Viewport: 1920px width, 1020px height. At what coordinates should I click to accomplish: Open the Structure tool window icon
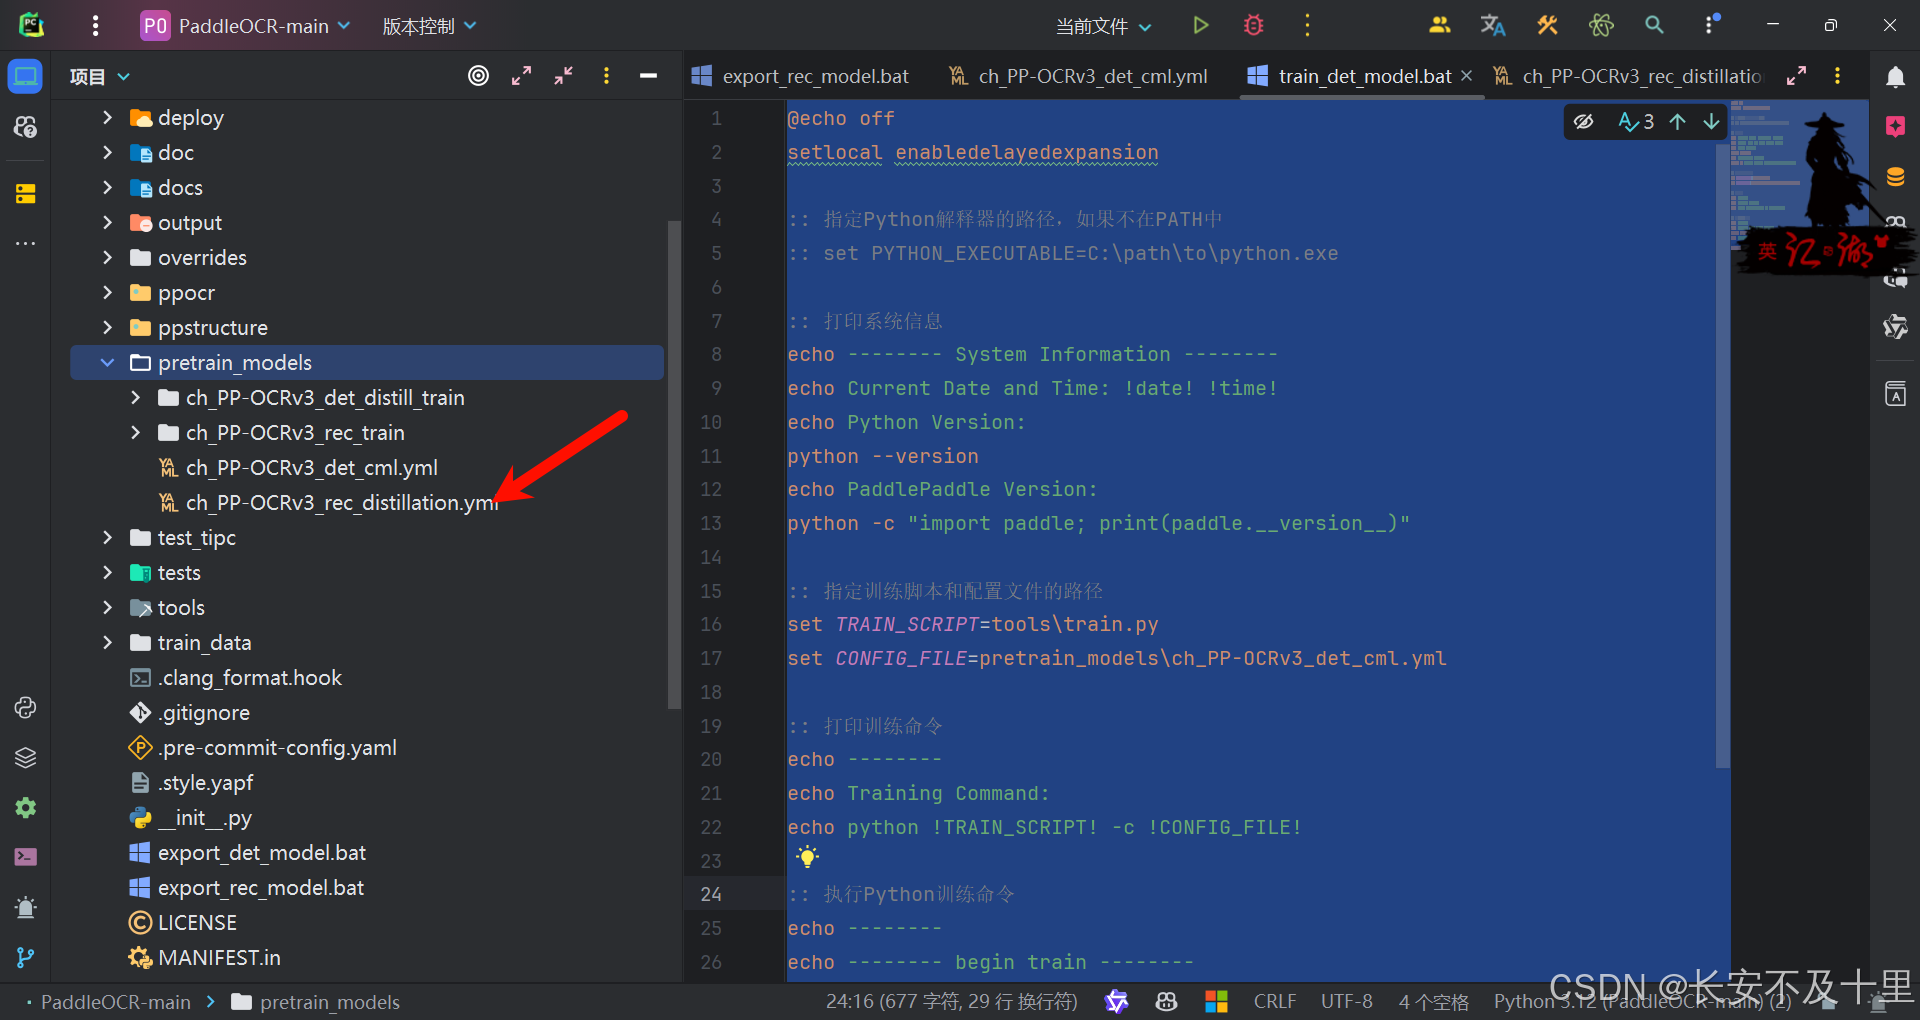26,193
